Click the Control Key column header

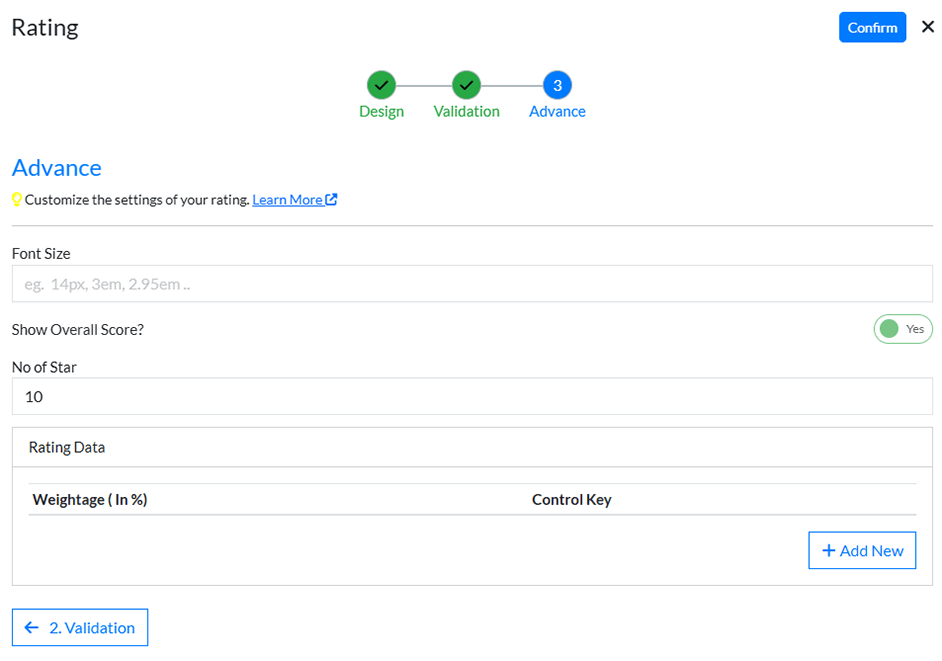571,500
